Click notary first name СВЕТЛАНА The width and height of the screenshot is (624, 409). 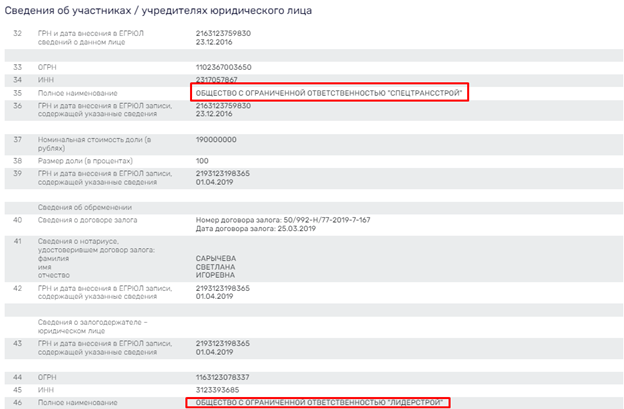coord(215,267)
